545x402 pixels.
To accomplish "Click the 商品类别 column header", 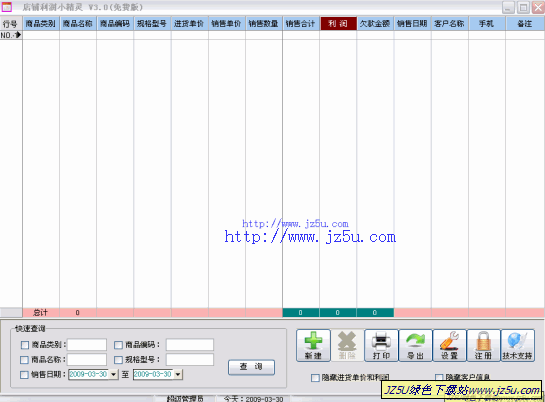I will point(41,24).
